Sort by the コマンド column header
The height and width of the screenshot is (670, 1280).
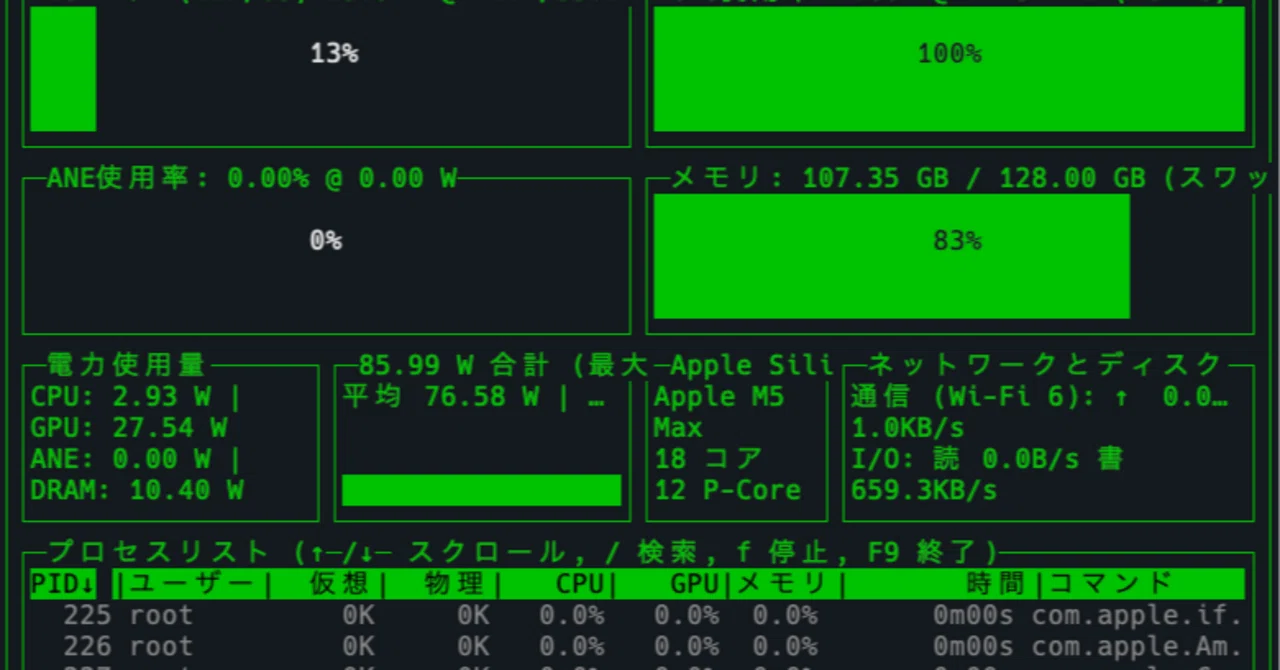tap(1111, 584)
